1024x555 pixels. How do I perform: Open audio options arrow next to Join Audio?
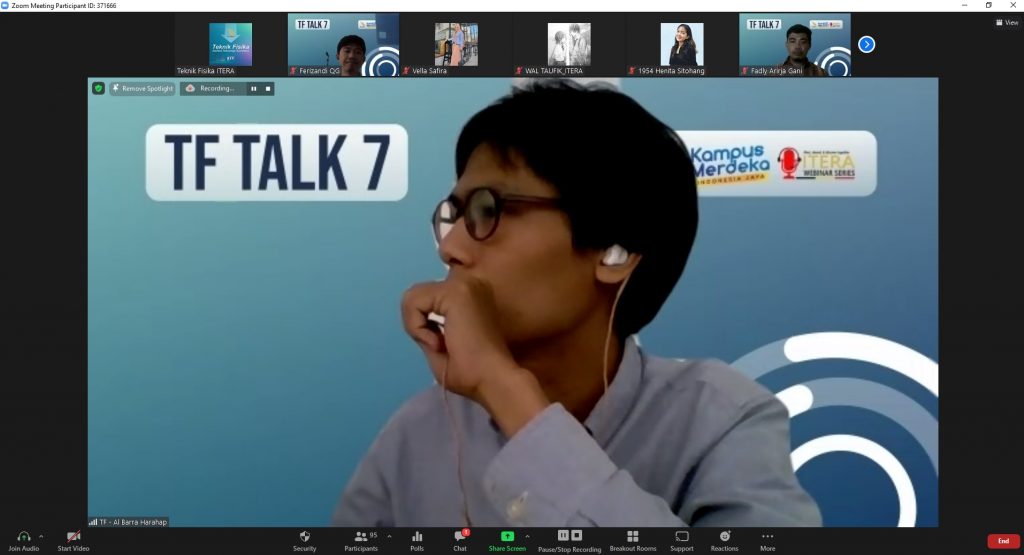[x=41, y=537]
